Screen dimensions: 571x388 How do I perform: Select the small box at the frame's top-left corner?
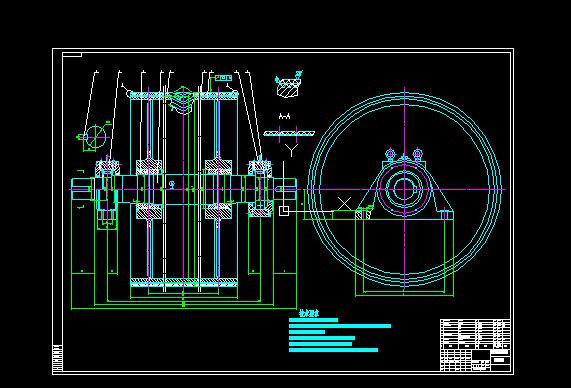click(x=72, y=55)
